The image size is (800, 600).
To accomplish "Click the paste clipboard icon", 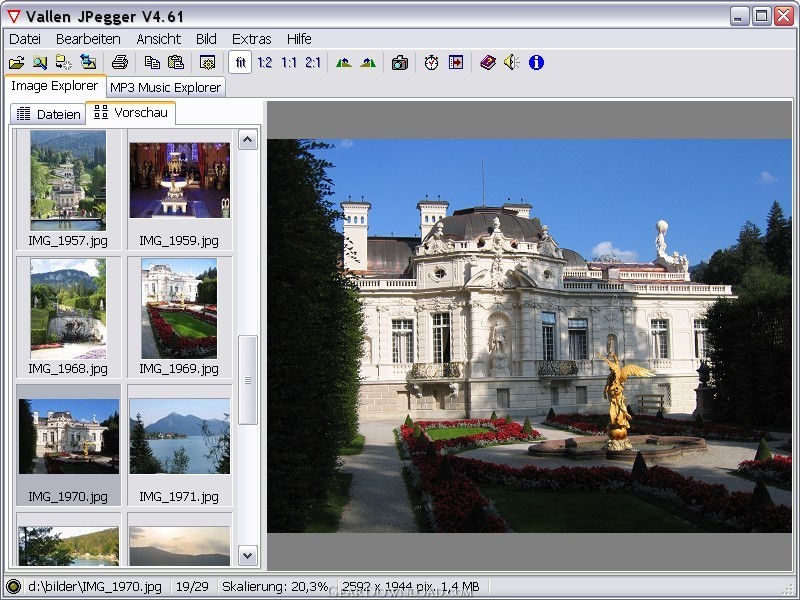I will [x=176, y=62].
